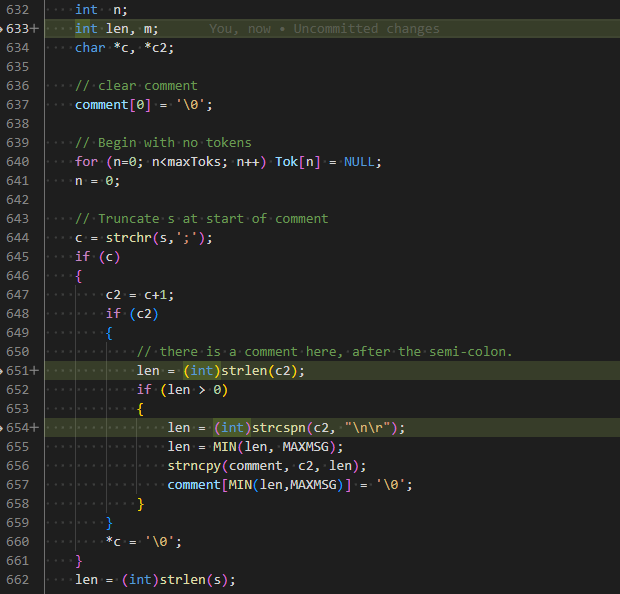620x594 pixels.
Task: Click the strchr call on line 644
Action: click(x=129, y=238)
